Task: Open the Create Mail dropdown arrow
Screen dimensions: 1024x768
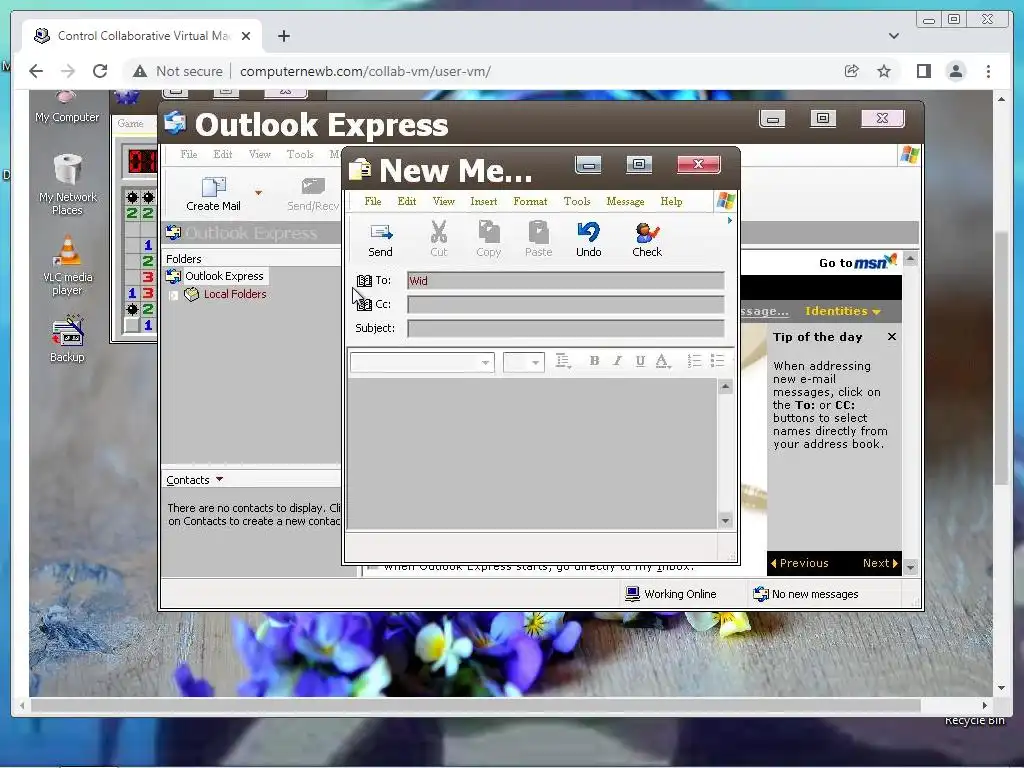Action: tap(259, 193)
